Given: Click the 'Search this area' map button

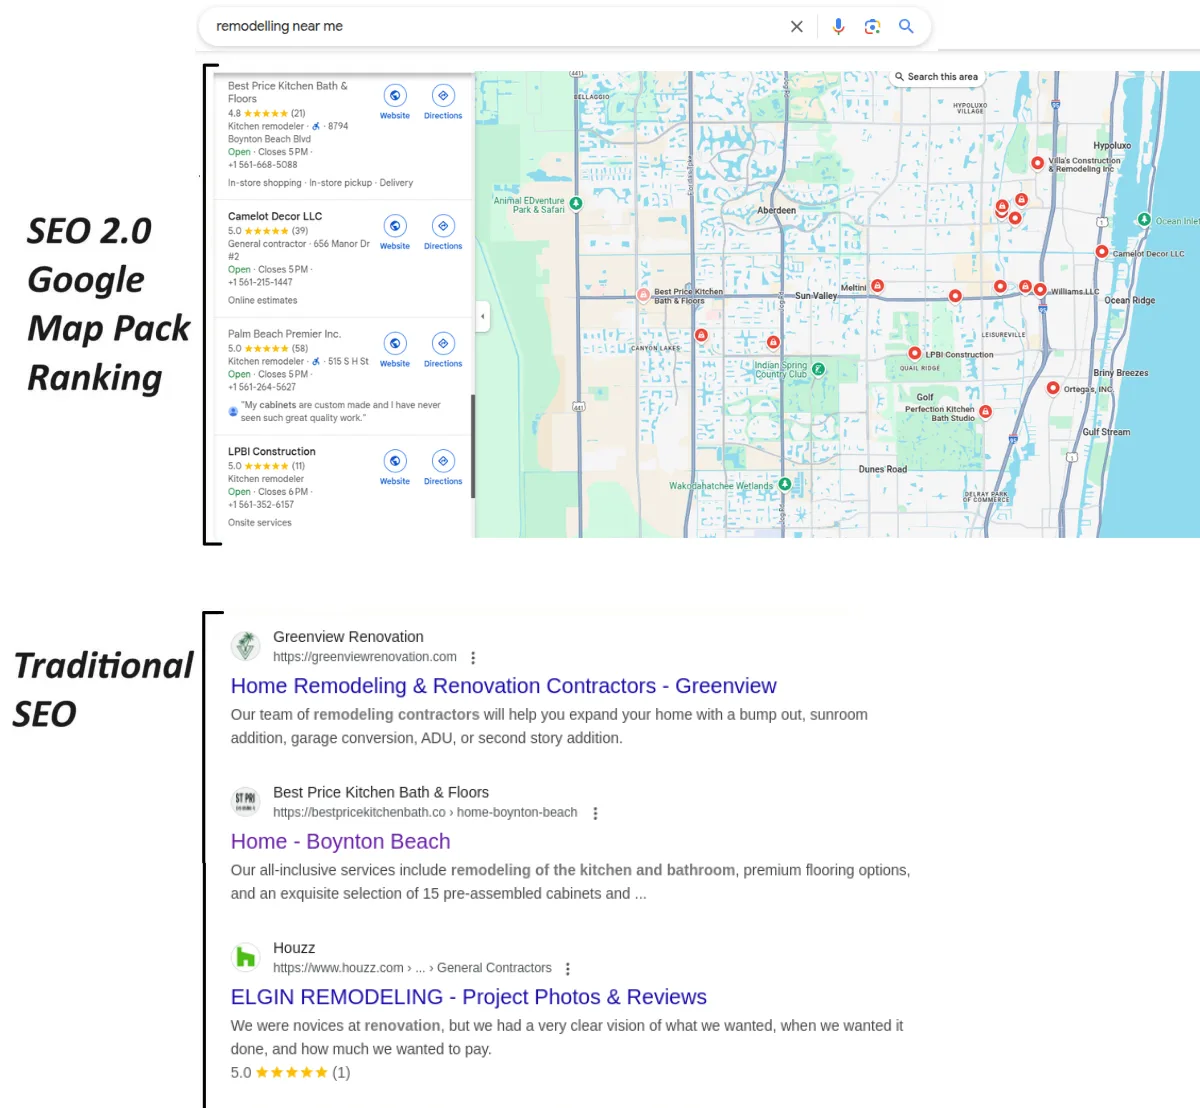Looking at the screenshot, I should pyautogui.click(x=937, y=77).
